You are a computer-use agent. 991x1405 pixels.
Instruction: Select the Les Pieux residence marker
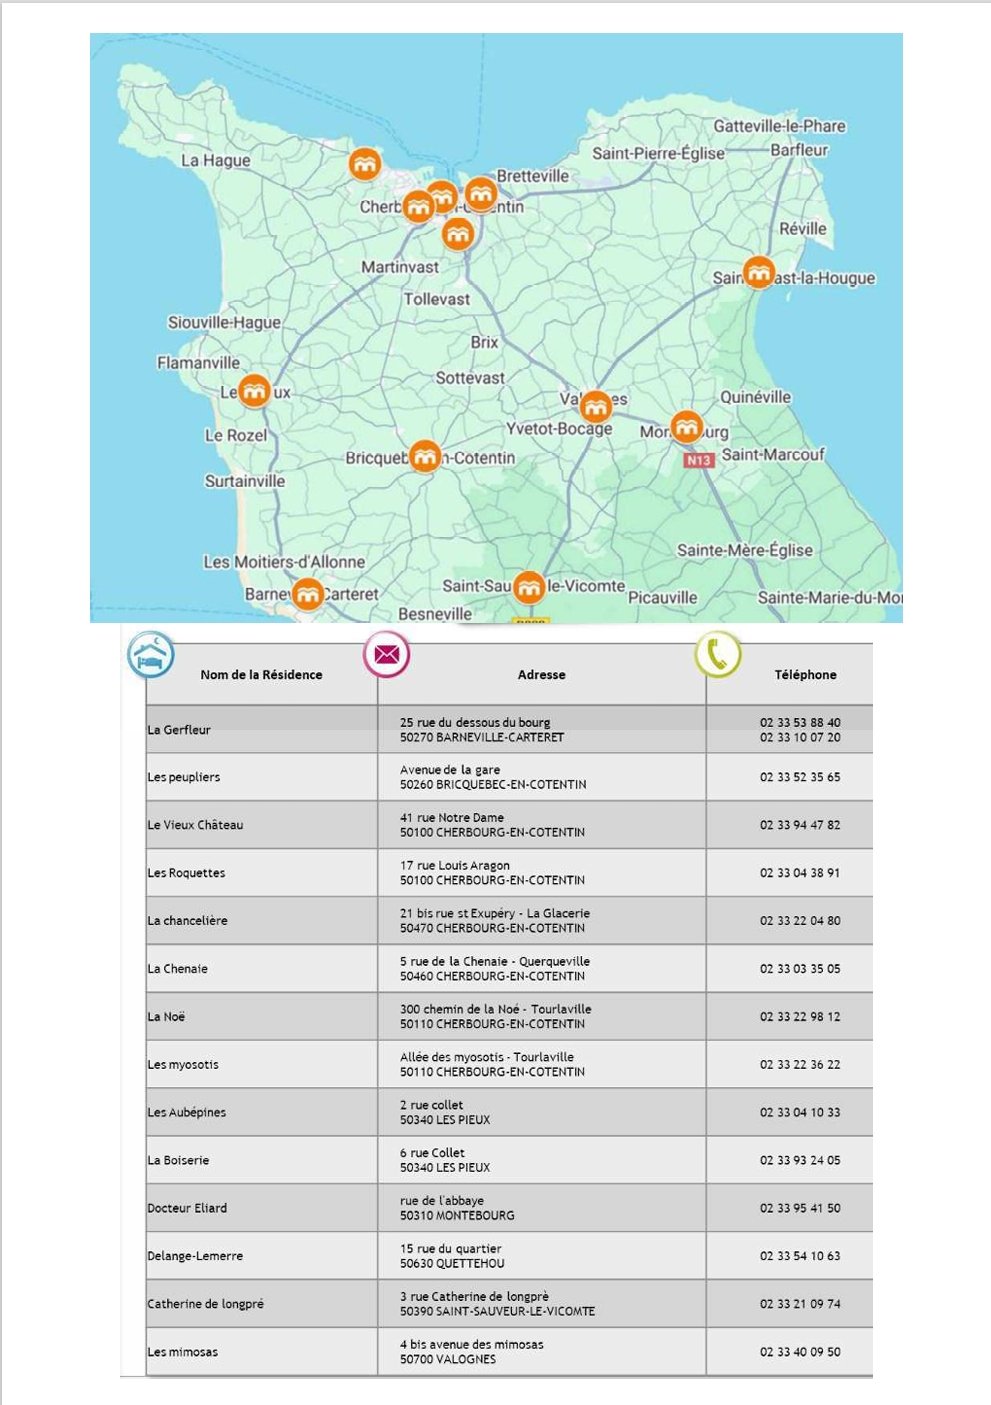(255, 391)
